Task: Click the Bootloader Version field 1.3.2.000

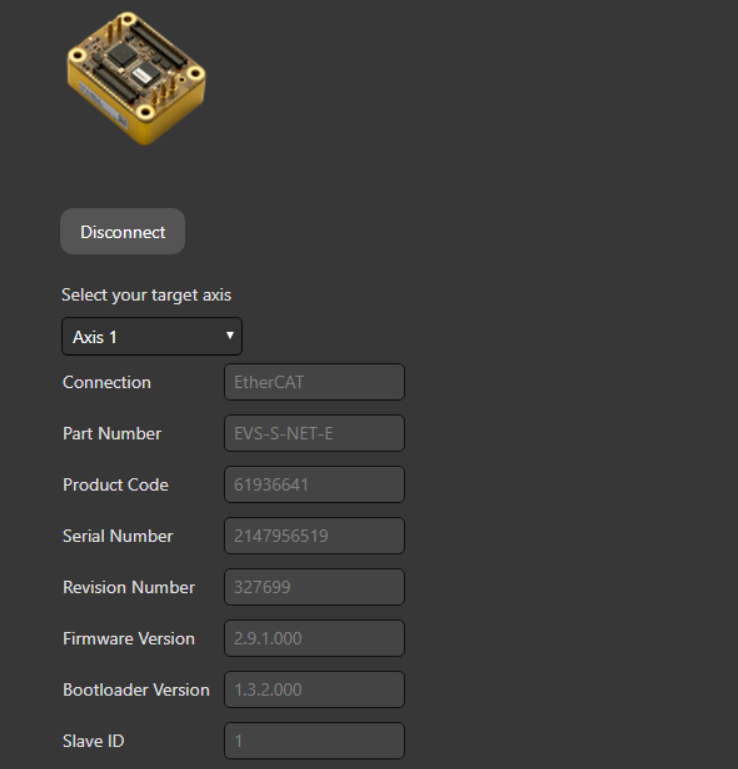Action: [x=314, y=690]
